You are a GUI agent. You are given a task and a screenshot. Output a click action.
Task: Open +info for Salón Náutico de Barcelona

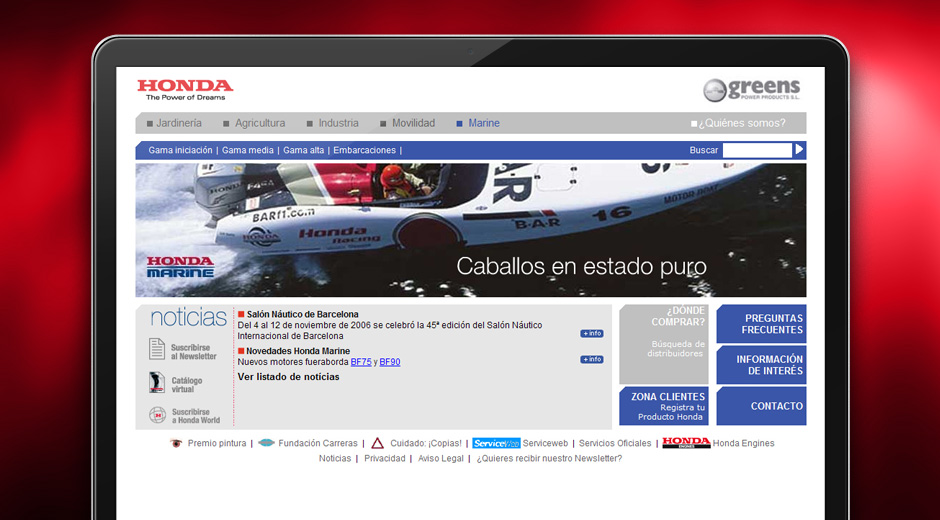592,333
